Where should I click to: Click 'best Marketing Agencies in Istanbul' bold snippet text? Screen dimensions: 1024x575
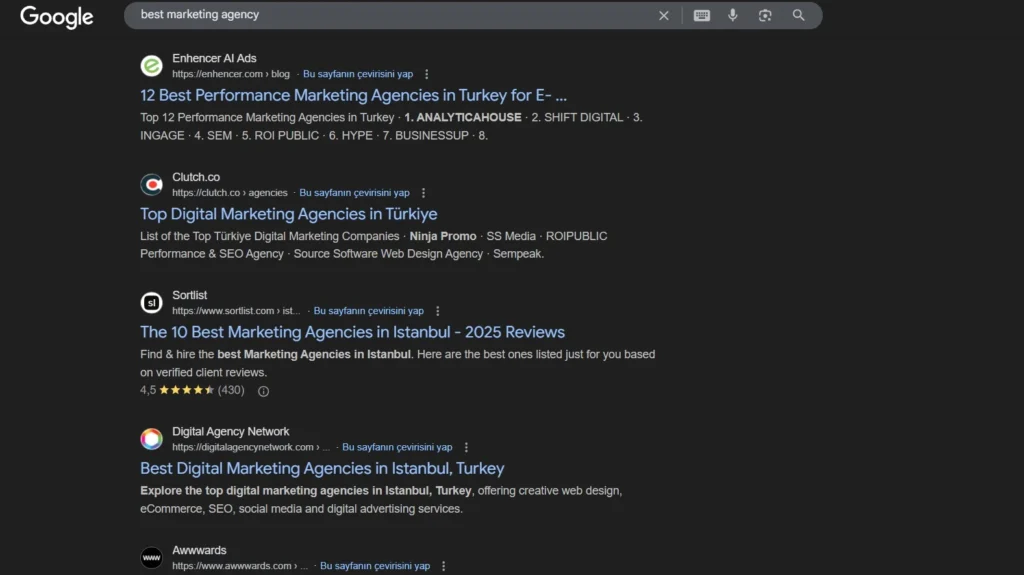pos(314,354)
